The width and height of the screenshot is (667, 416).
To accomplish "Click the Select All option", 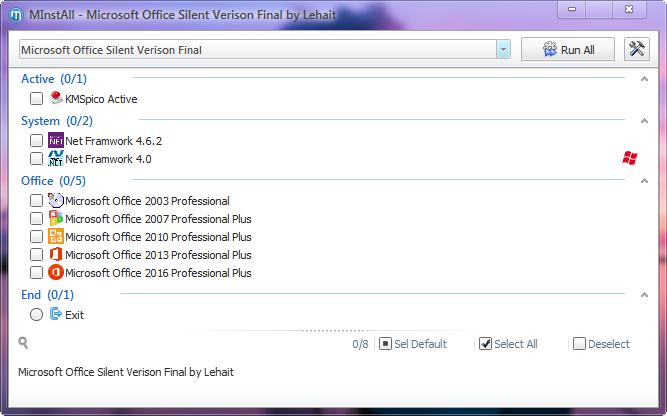I will [x=508, y=344].
